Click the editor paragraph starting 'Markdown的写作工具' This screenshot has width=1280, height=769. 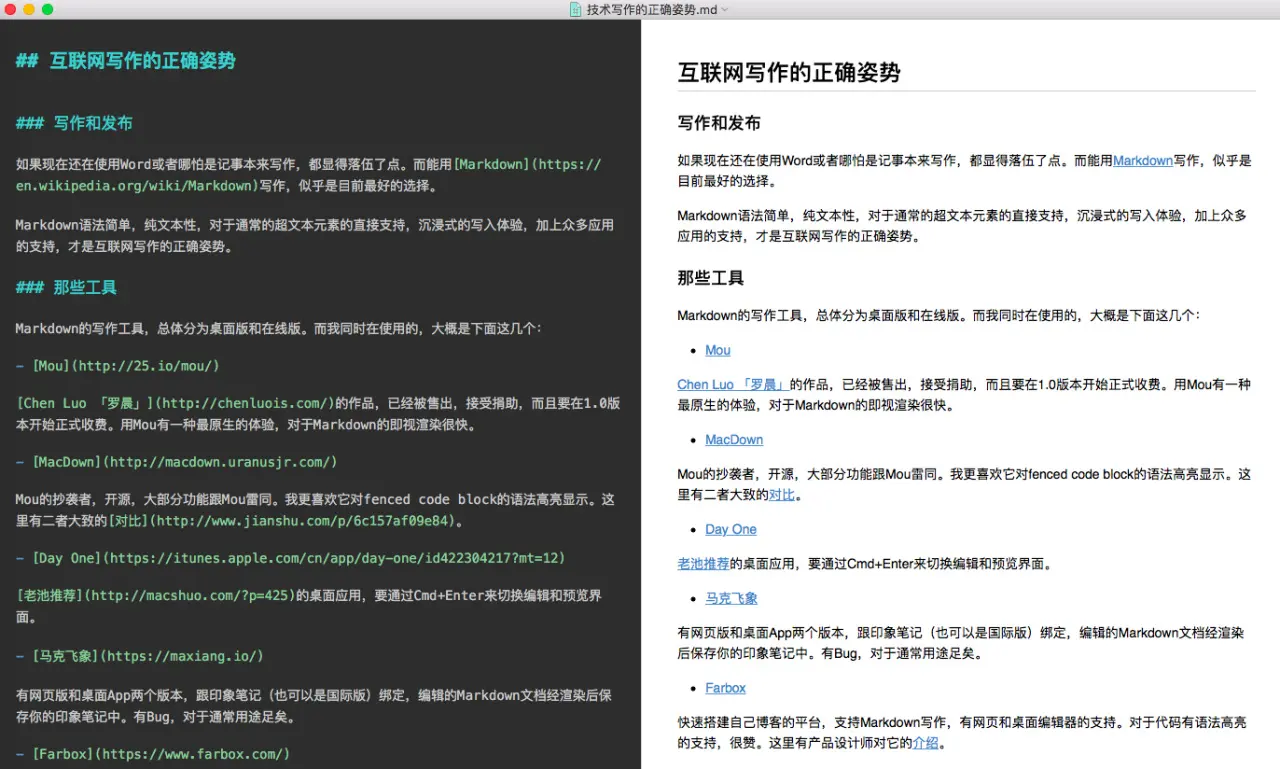(279, 328)
